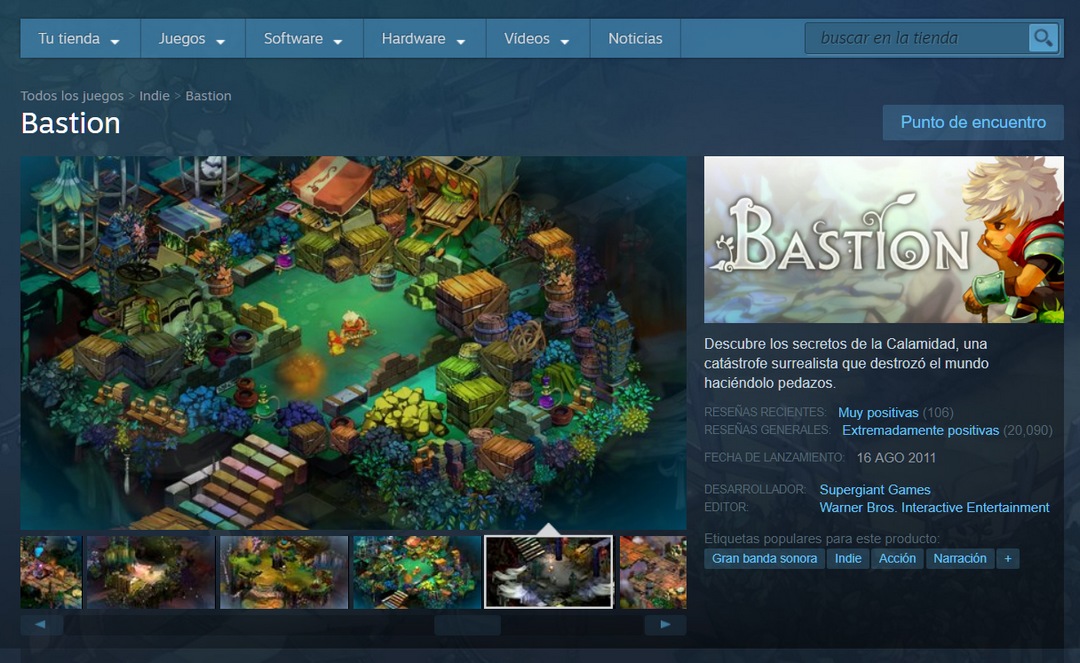
Task: Click the main Bastion screenshot image
Action: 353,343
